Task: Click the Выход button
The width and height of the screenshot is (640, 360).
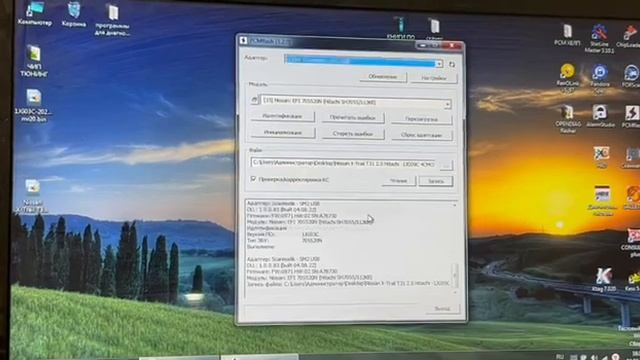Action: pyautogui.click(x=442, y=309)
